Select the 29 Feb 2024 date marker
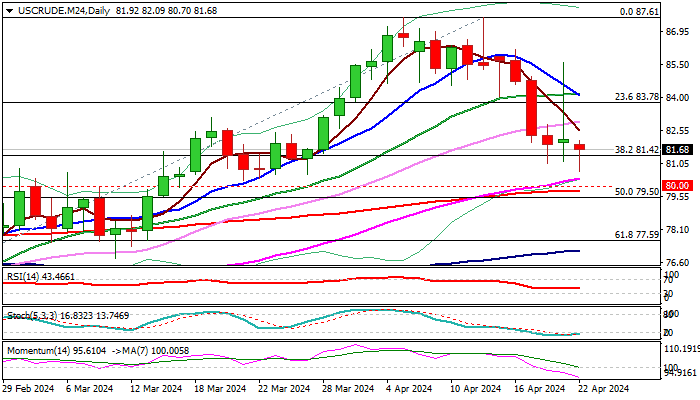This screenshot has height=400, width=700. tap(29, 389)
